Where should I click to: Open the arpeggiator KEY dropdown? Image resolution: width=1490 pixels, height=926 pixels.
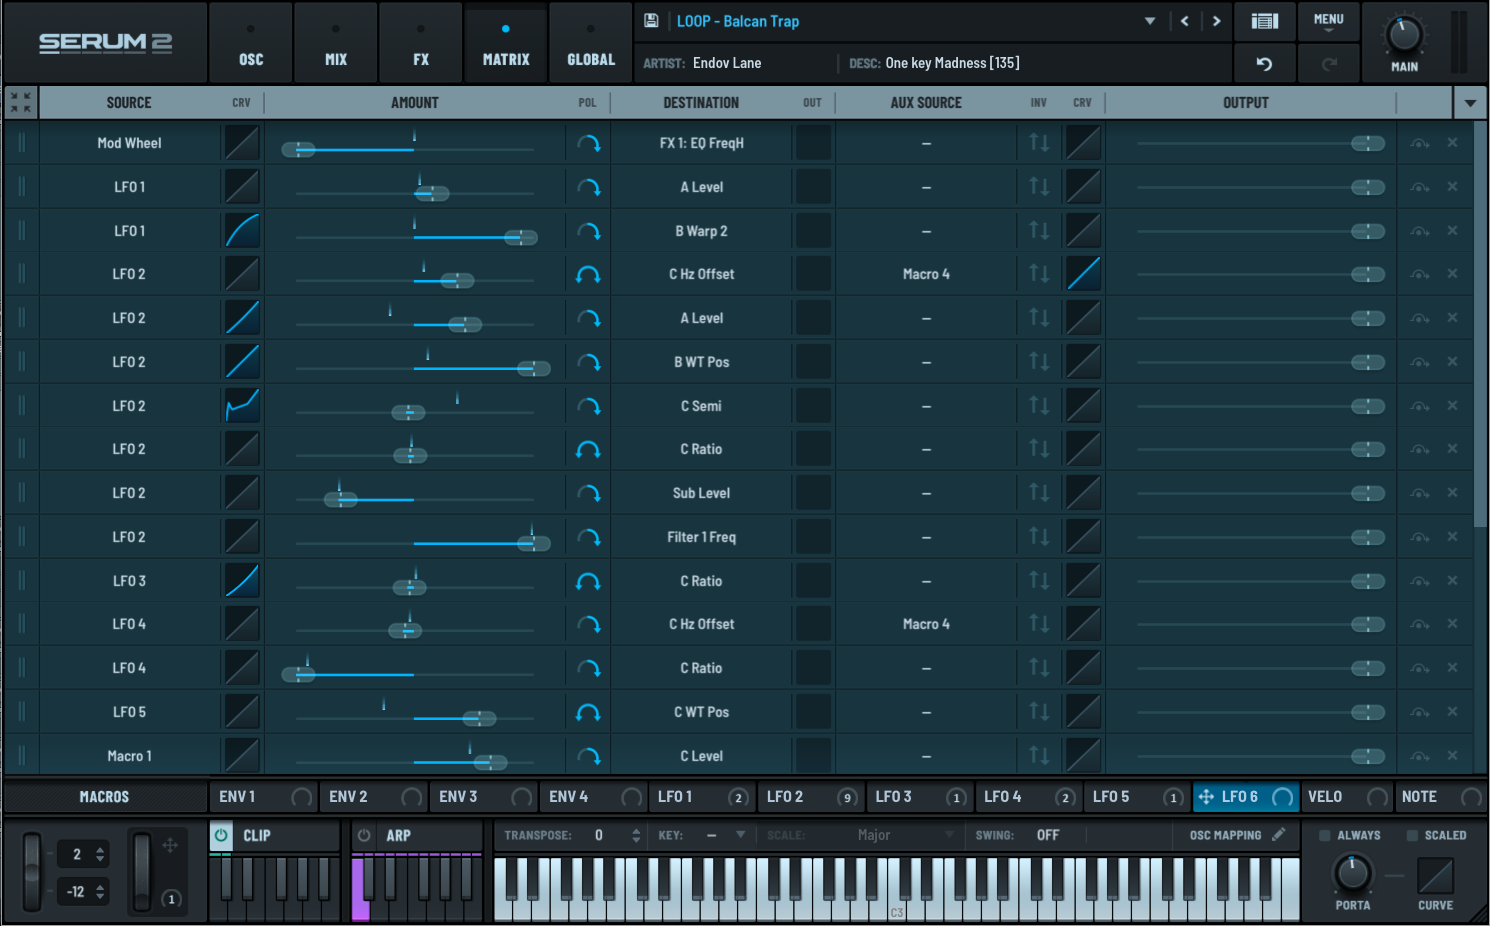coord(740,835)
